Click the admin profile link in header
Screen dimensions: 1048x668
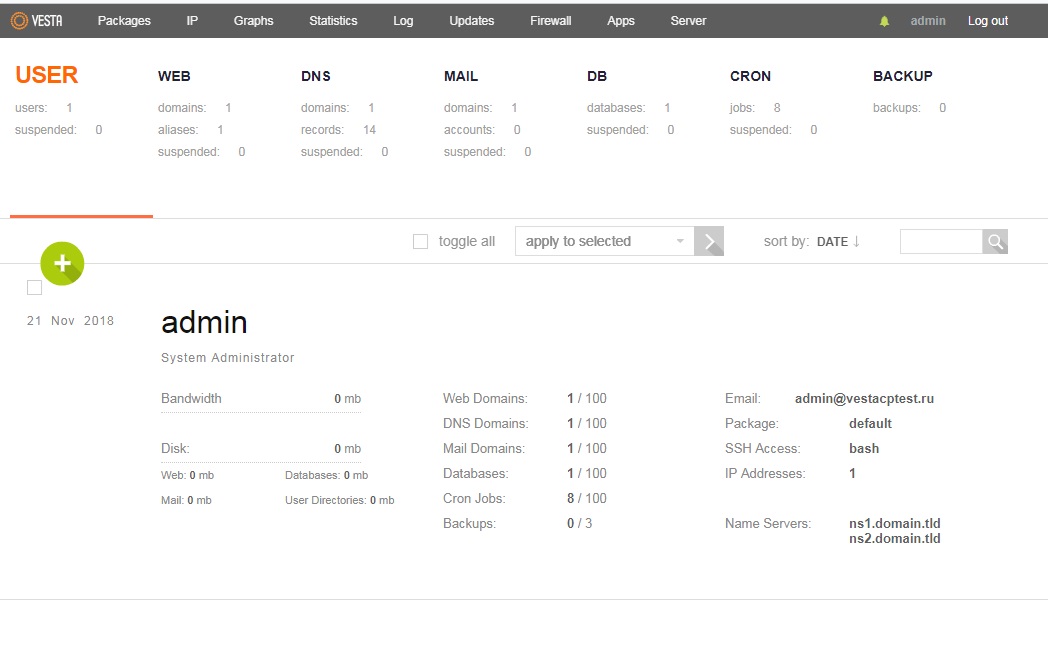[928, 21]
